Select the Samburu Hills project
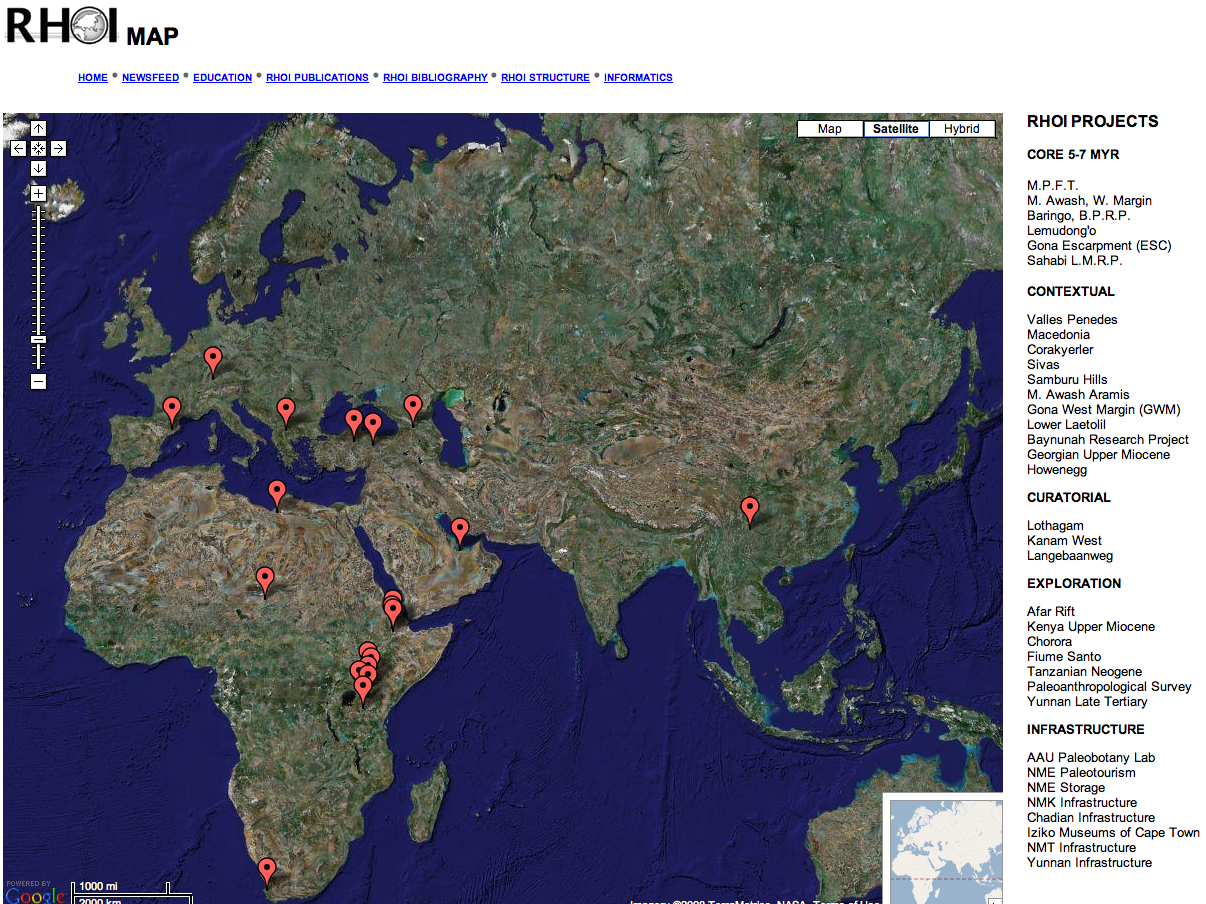This screenshot has width=1206, height=904. (1067, 380)
